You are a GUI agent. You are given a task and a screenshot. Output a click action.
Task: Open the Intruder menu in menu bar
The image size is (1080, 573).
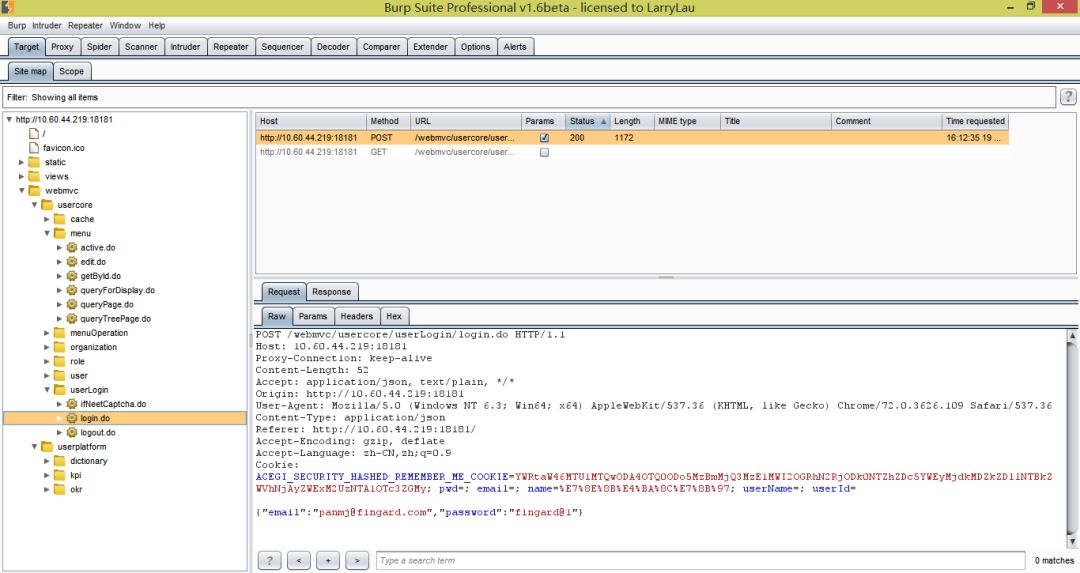pos(47,25)
